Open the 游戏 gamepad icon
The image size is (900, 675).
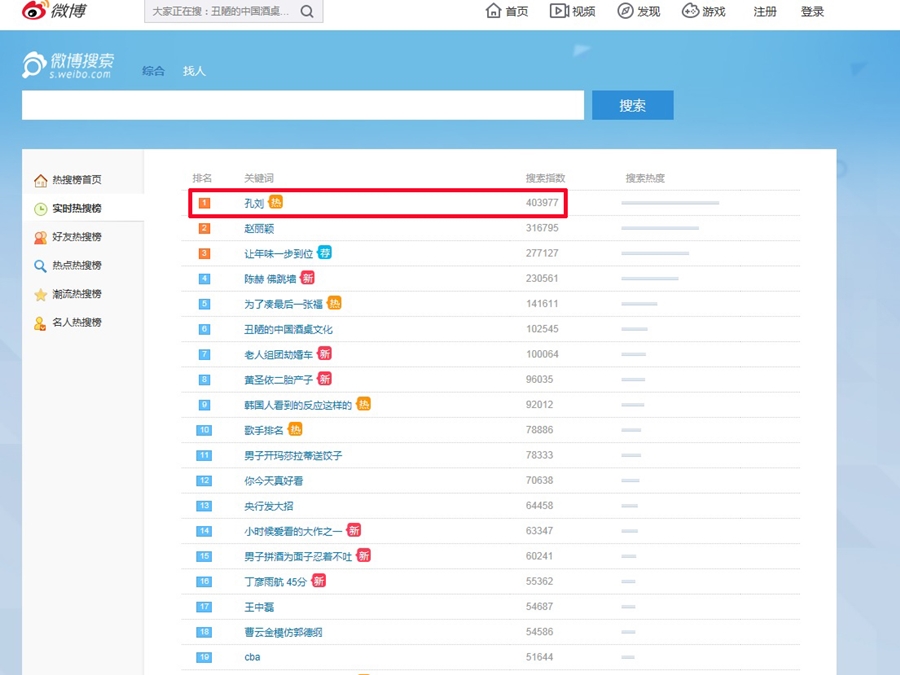click(x=690, y=11)
